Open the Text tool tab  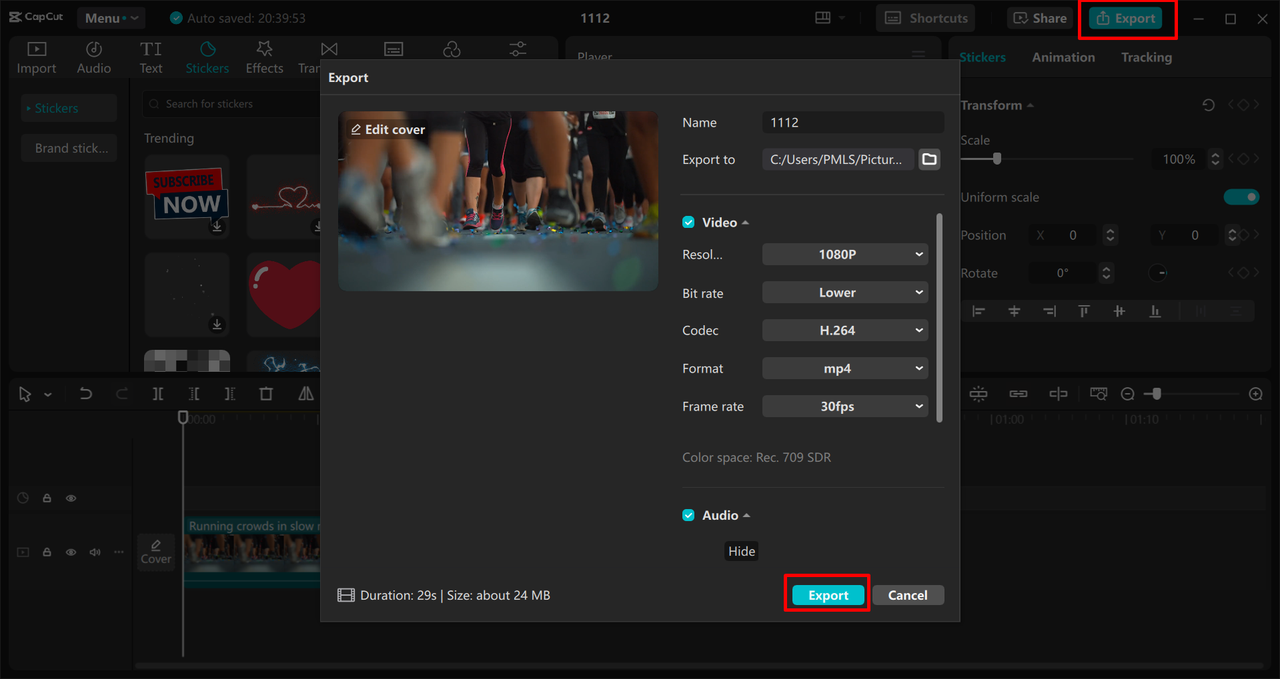(x=151, y=58)
